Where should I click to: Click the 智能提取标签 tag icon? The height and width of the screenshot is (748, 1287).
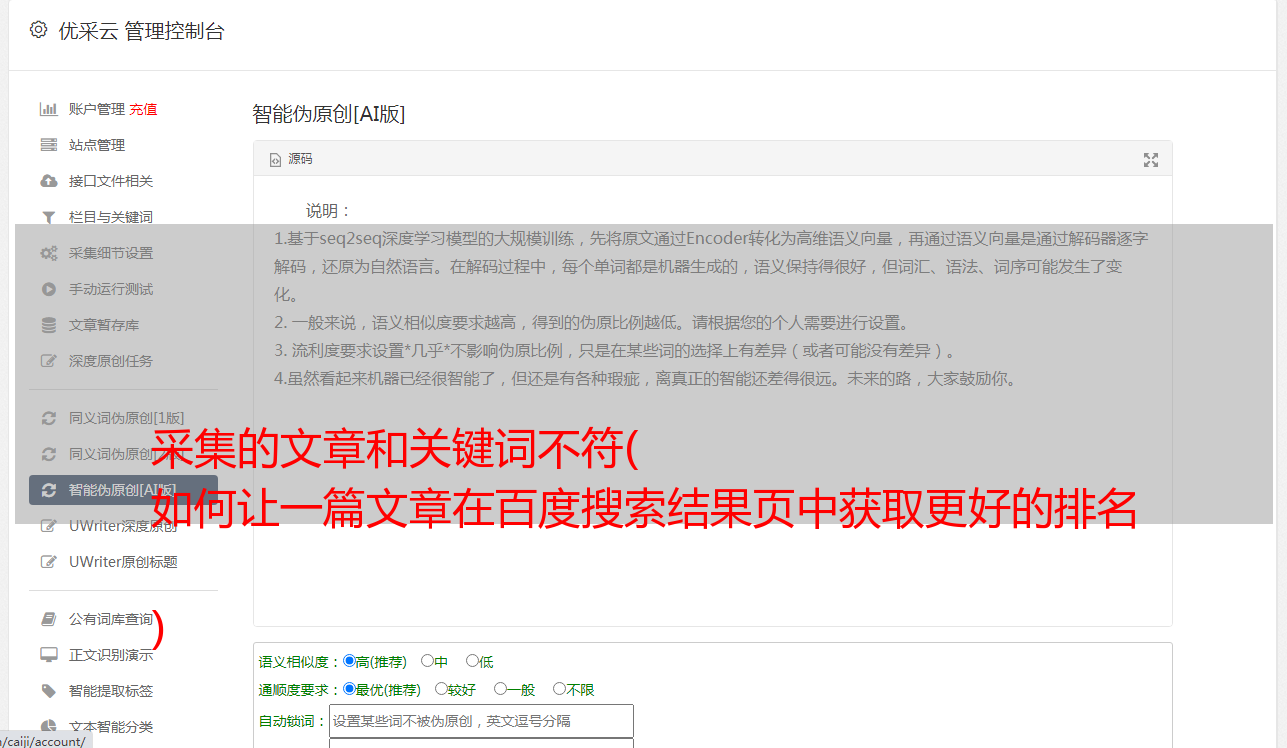48,691
